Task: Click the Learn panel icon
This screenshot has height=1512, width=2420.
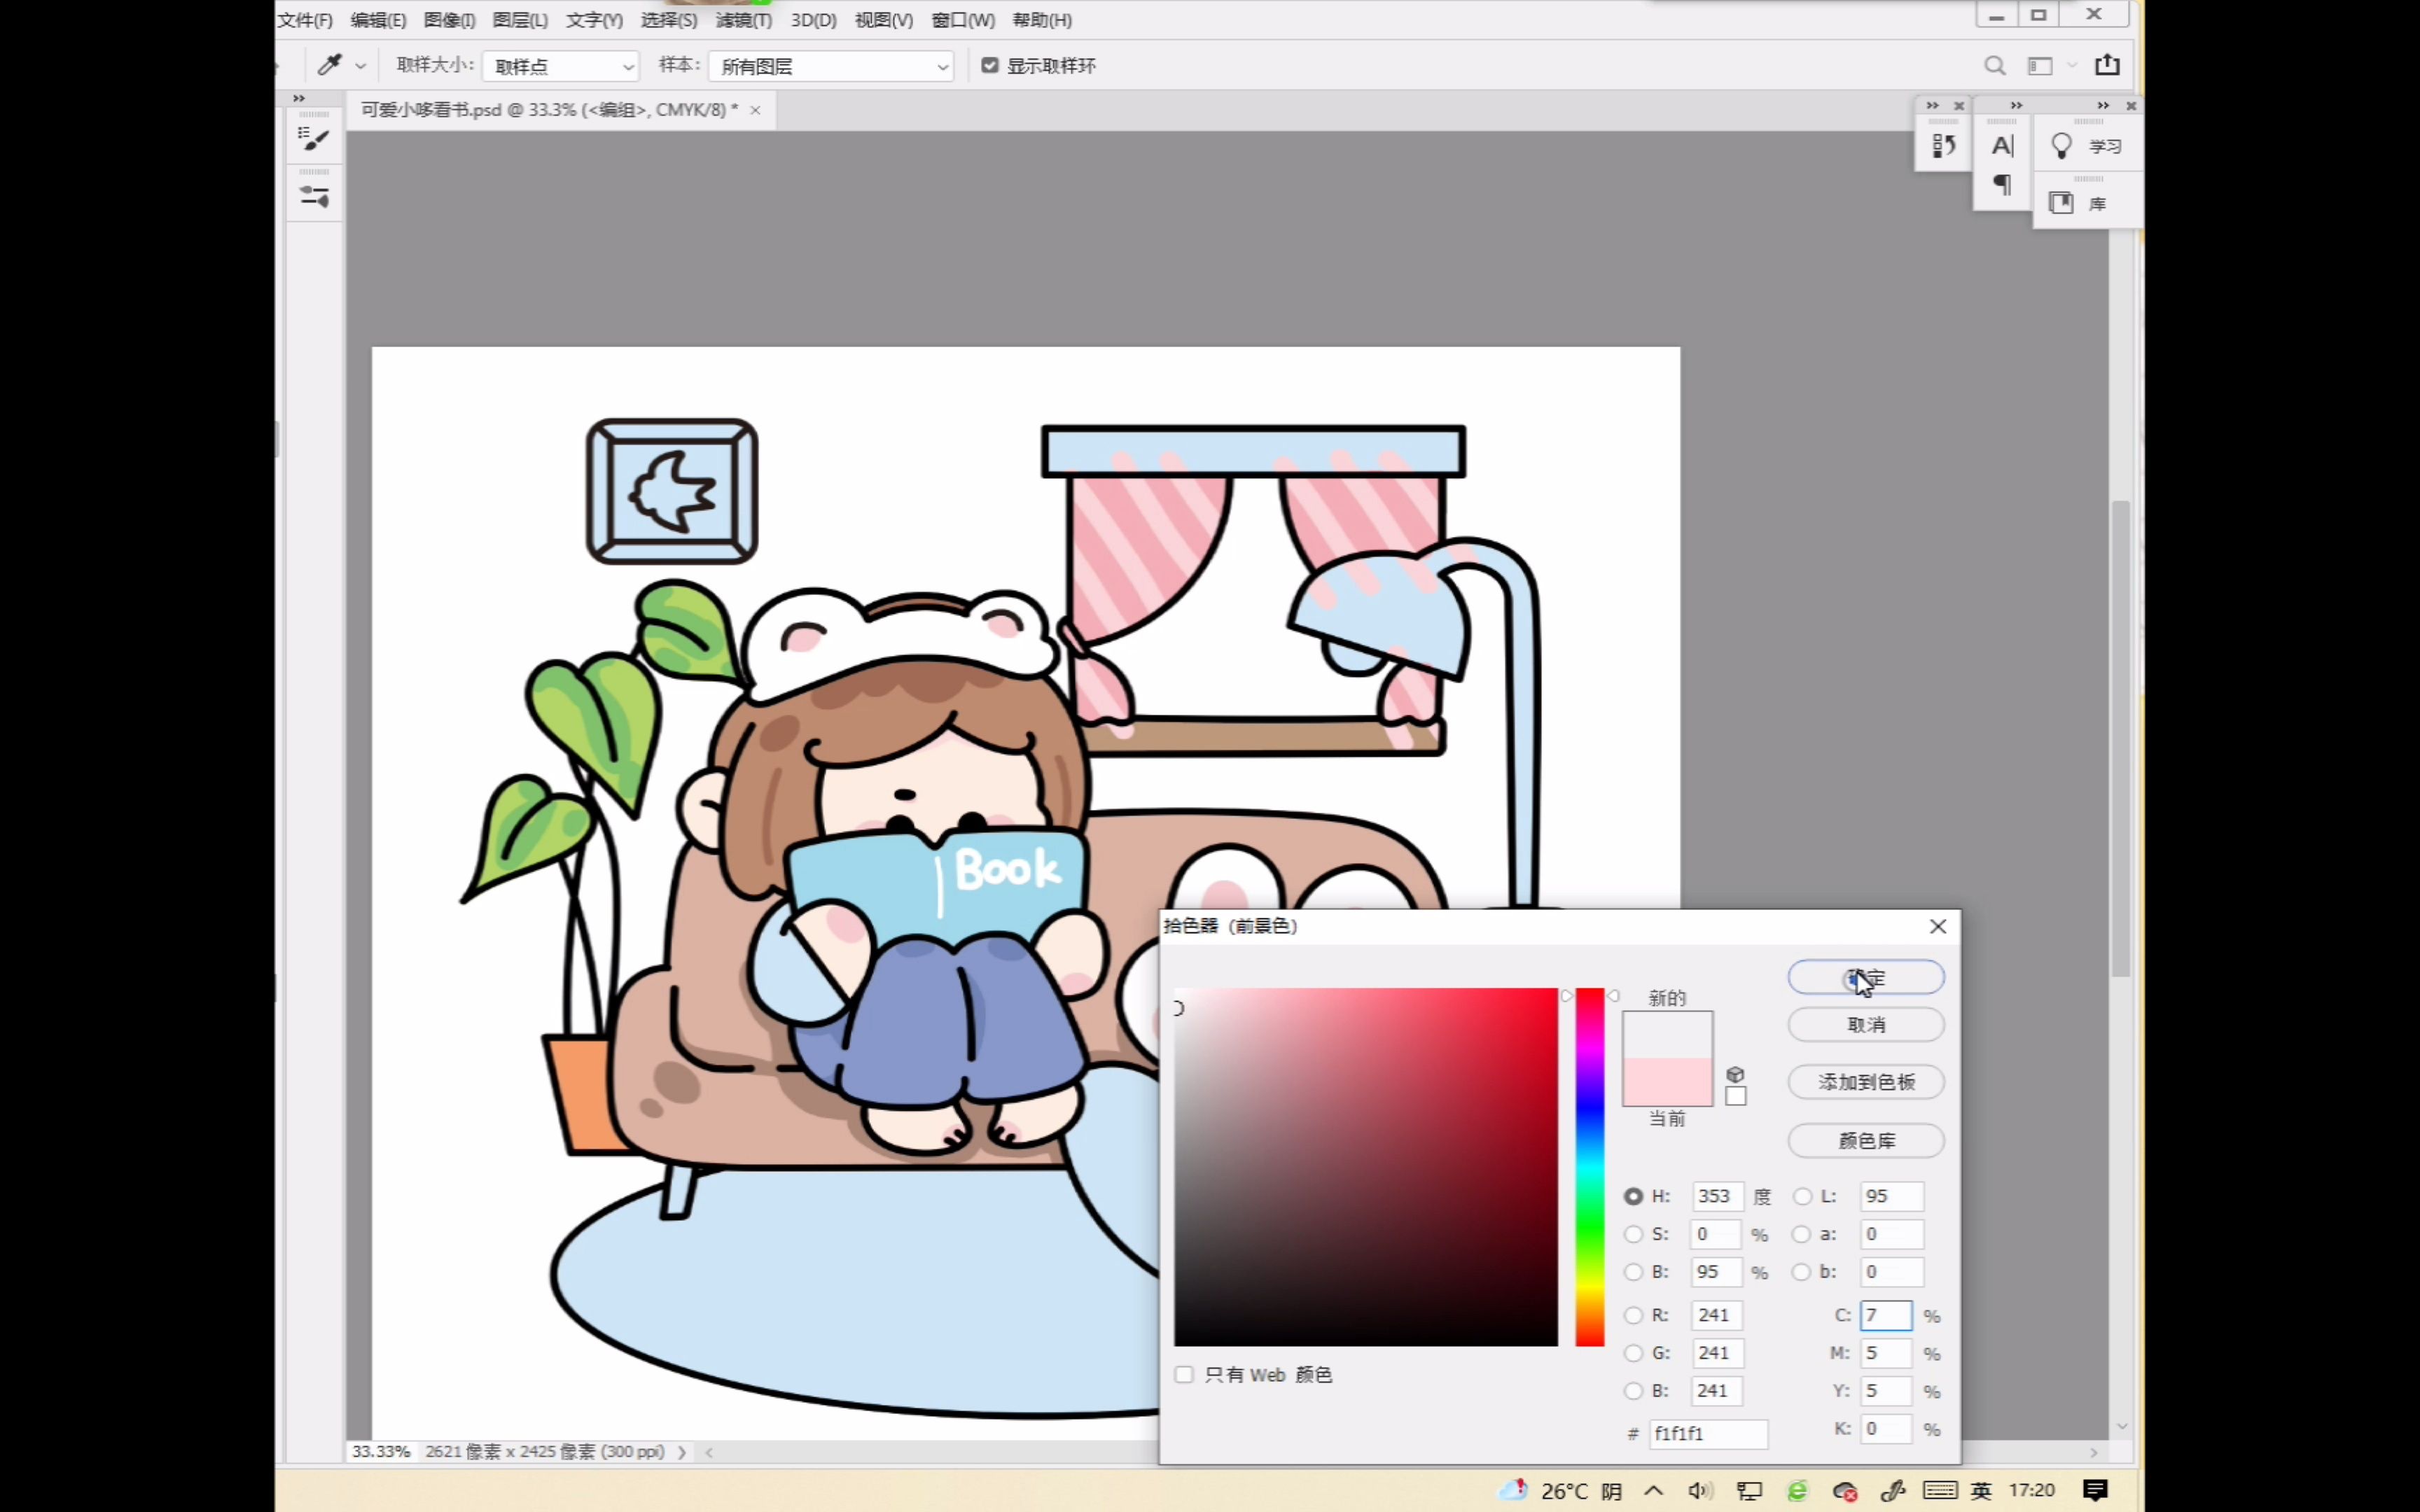Action: pyautogui.click(x=2063, y=146)
